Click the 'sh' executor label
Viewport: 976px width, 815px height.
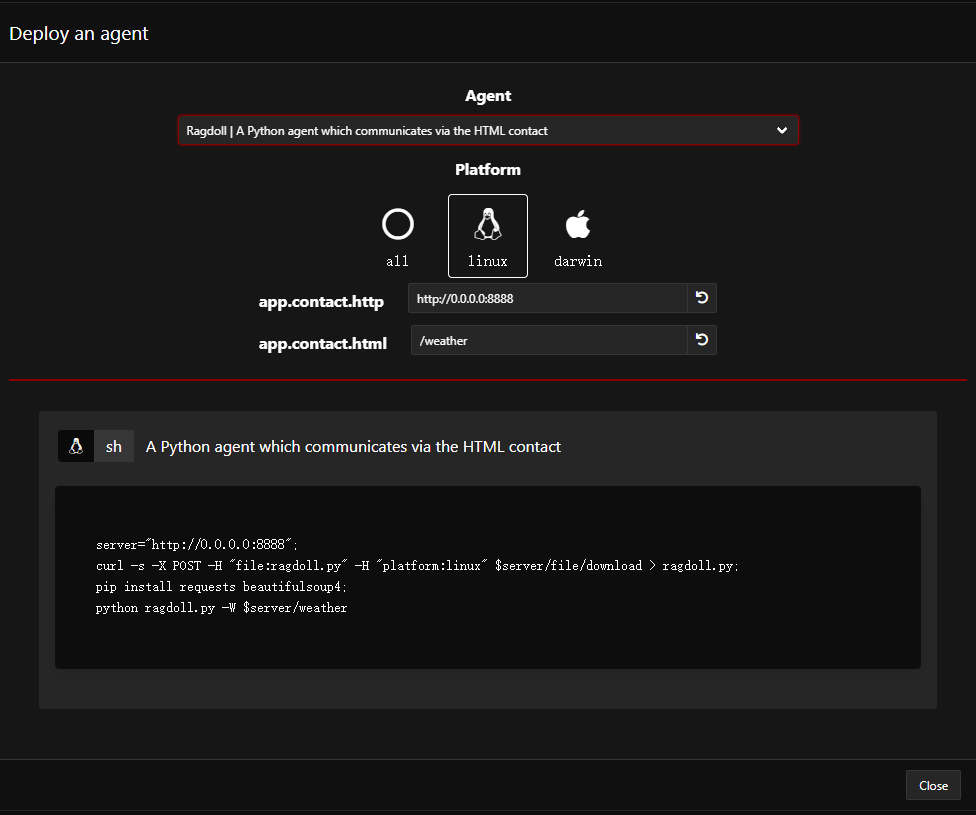(x=114, y=446)
